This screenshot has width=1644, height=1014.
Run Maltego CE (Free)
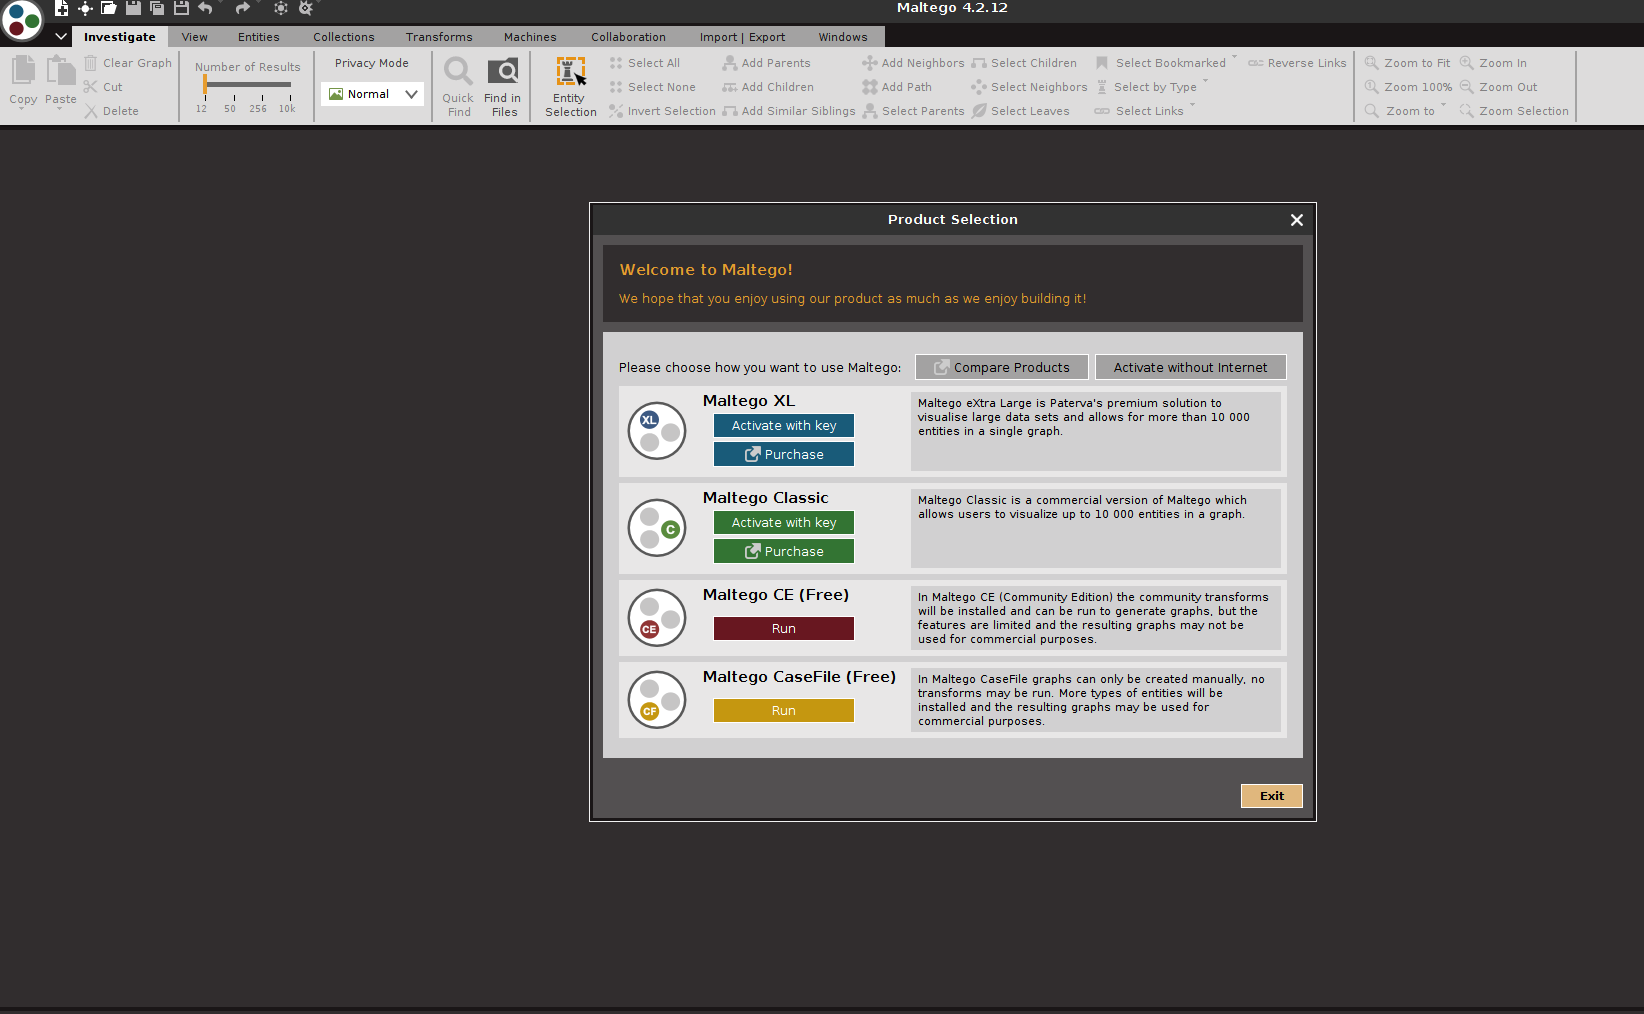coord(783,629)
